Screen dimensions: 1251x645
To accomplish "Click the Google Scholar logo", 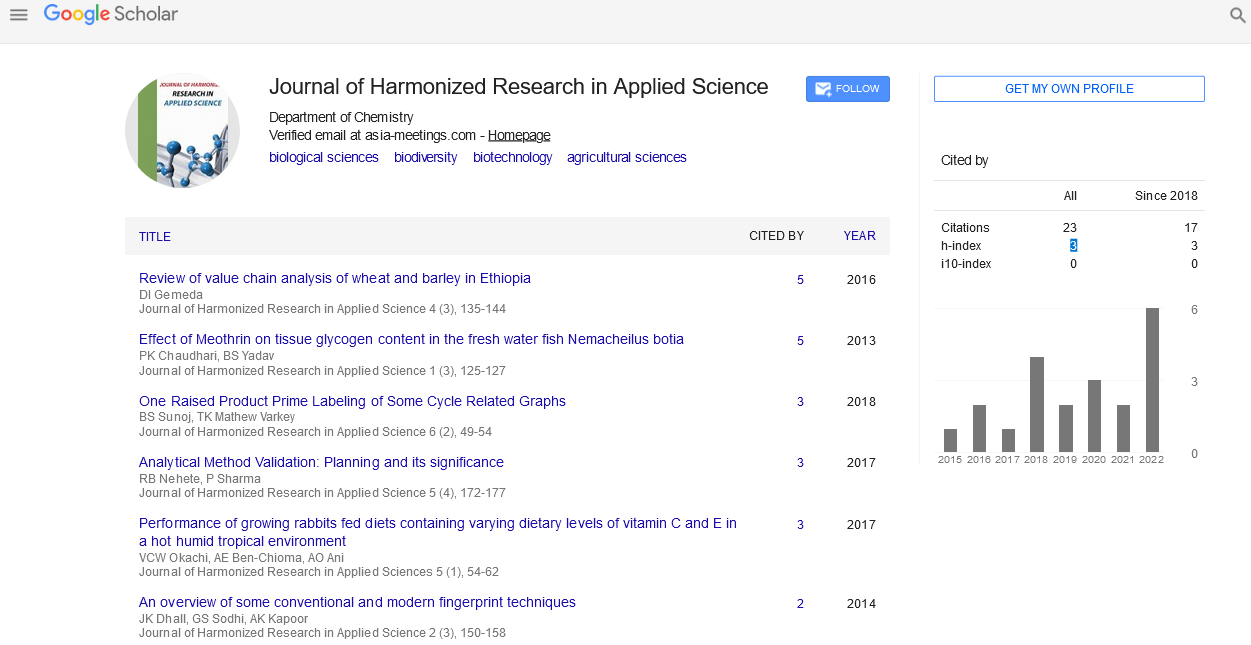I will tap(111, 14).
